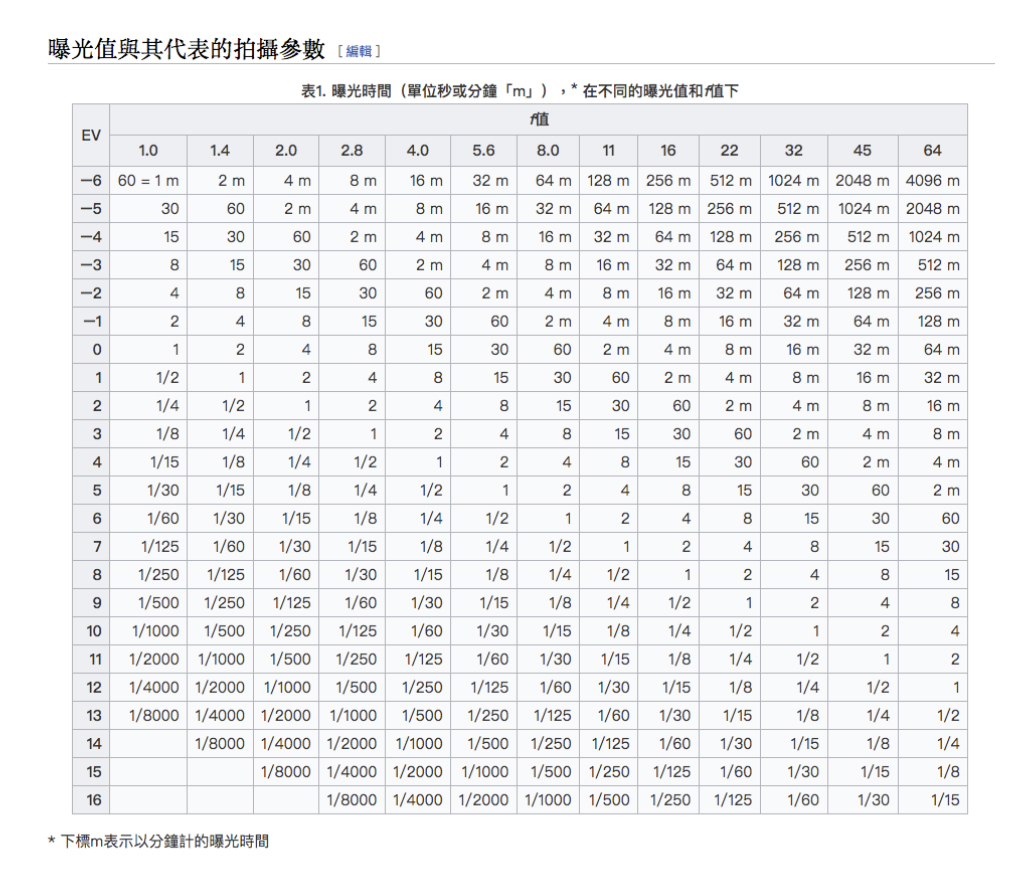
Task: Select the f值 header cell spanning the columns
Action: point(539,120)
